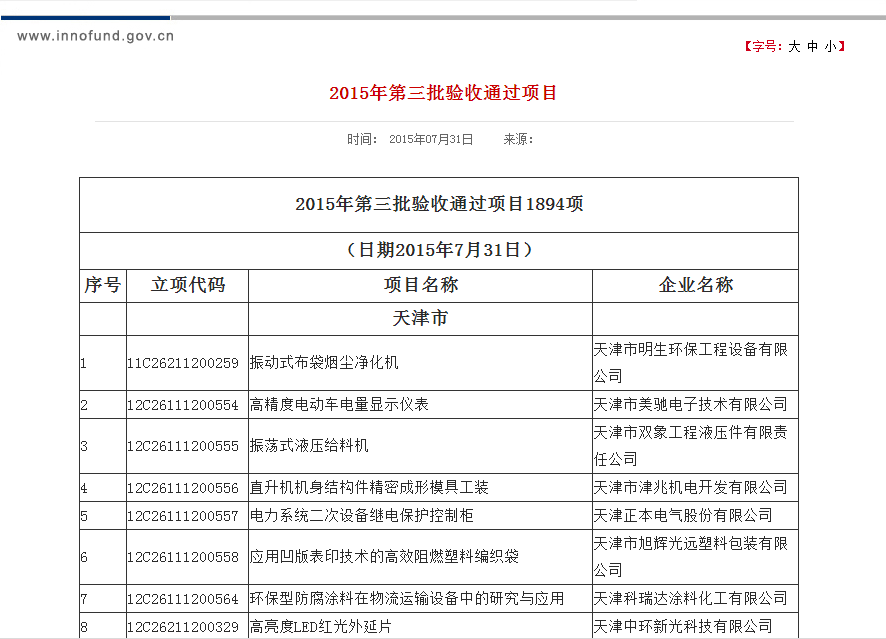Set font size to large (大)
Image resolution: width=886 pixels, height=639 pixels.
794,46
